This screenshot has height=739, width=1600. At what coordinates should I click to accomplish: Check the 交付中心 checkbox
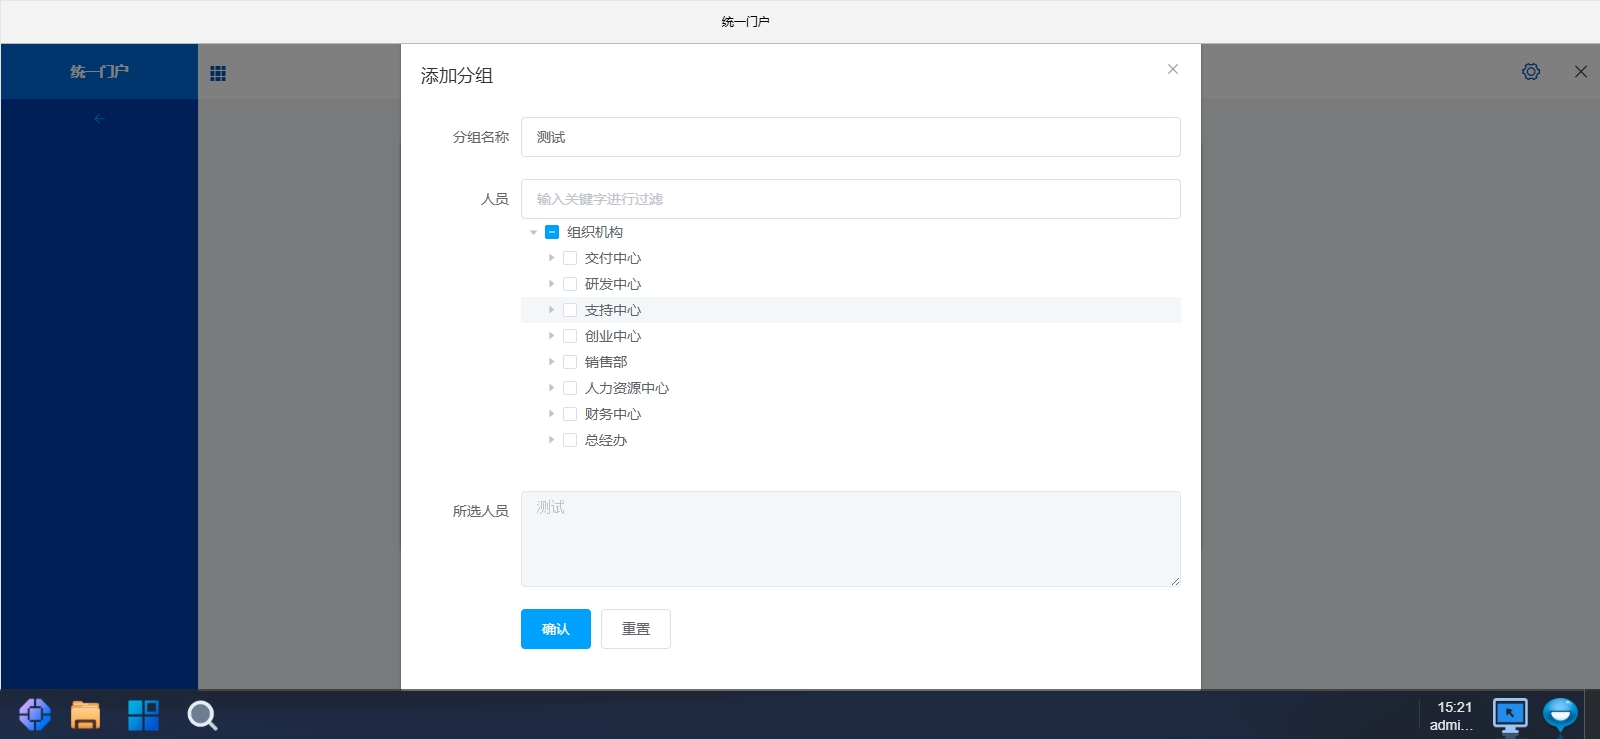pos(570,258)
